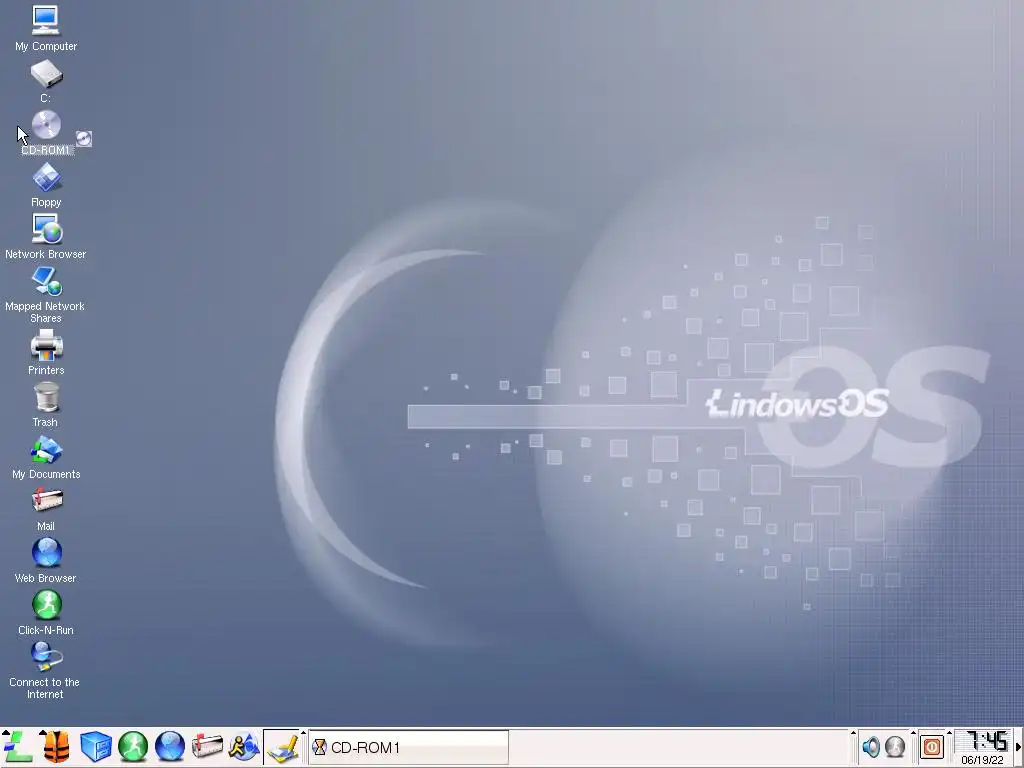Click the applet handle arrow before logout button
The width and height of the screenshot is (1024, 768).
coord(913,735)
